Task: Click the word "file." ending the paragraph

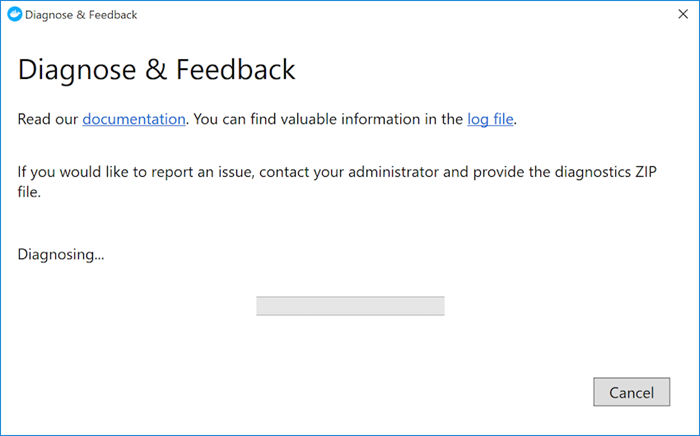Action: click(x=30, y=191)
